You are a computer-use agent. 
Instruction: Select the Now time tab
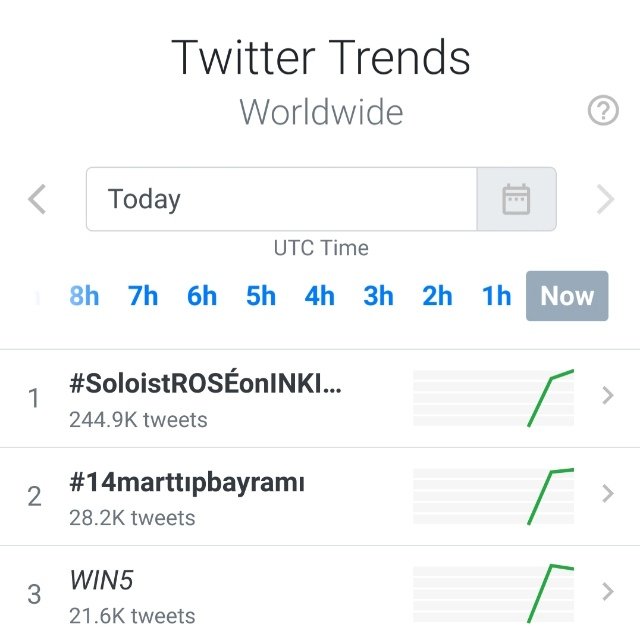pos(567,296)
